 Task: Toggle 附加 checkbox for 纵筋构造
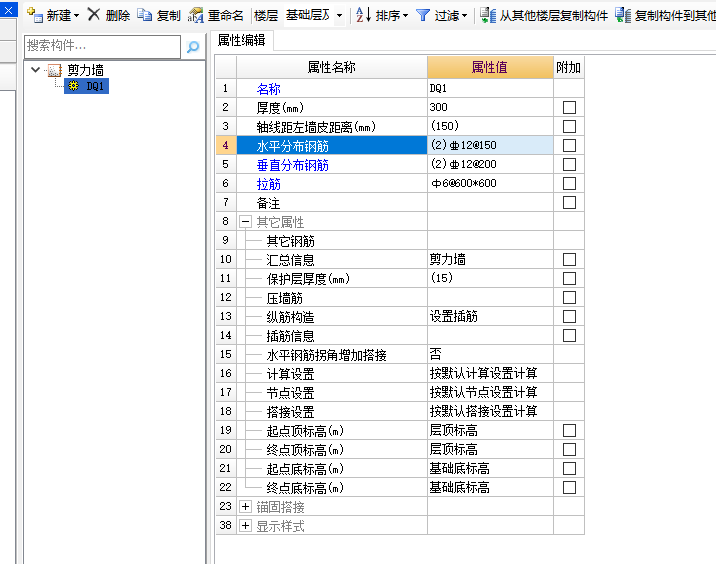tap(569, 316)
